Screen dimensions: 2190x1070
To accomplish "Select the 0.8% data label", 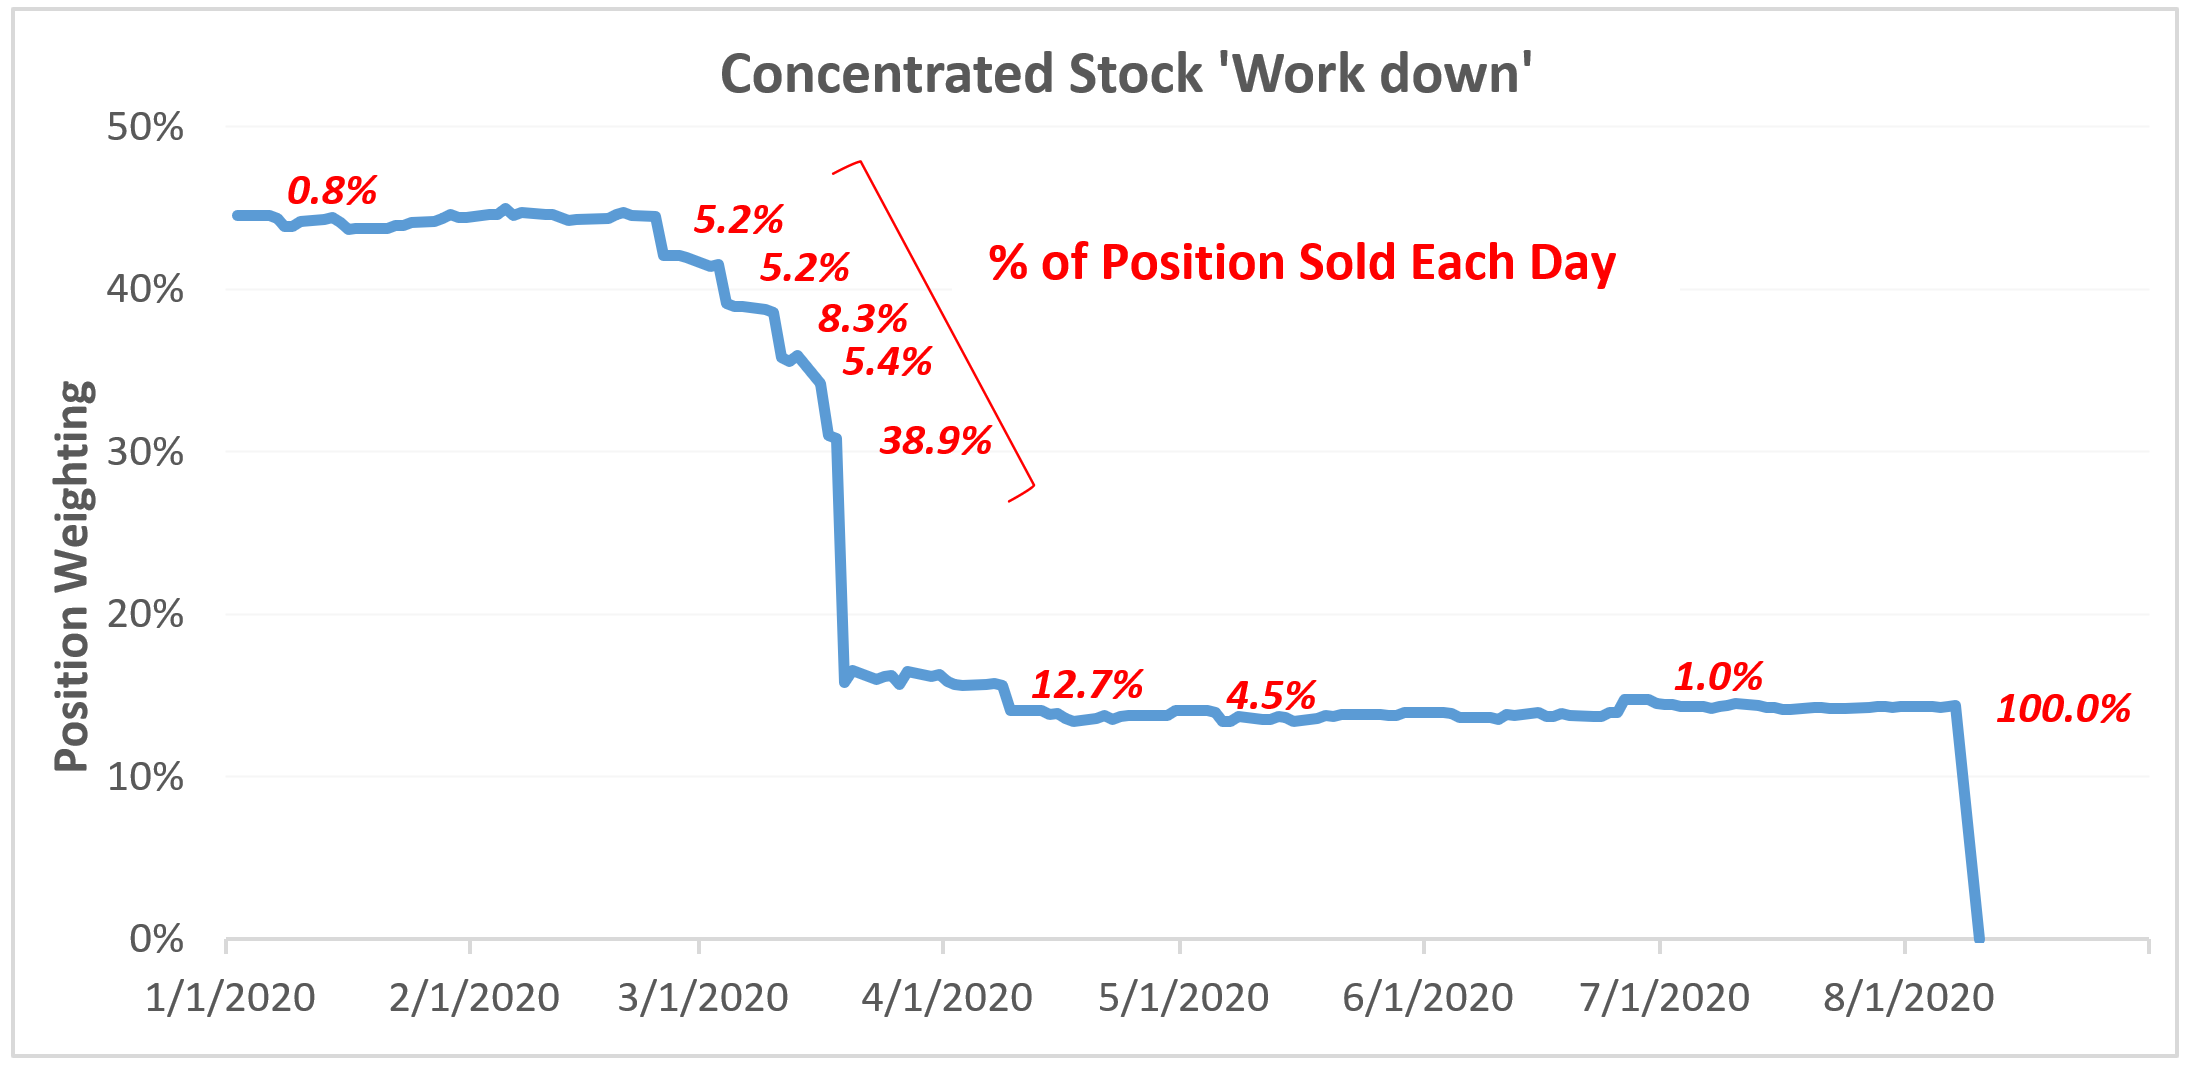I will 332,190.
